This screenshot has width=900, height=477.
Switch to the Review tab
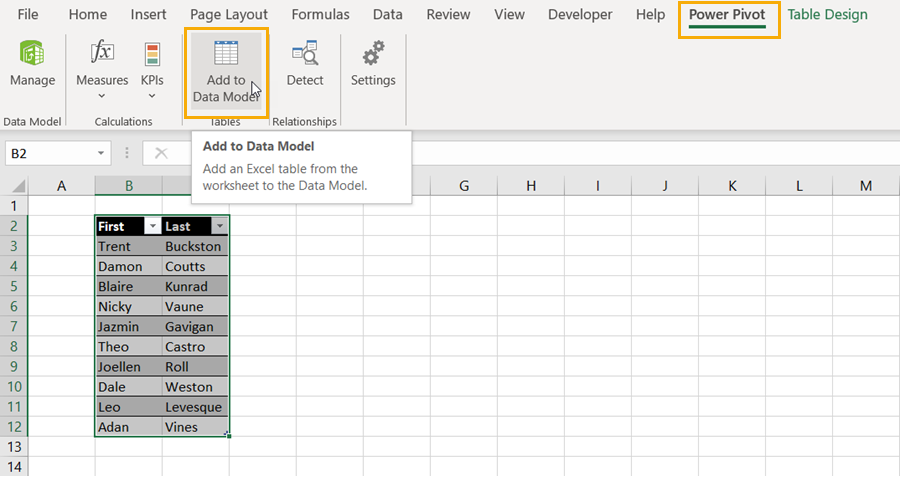coord(448,14)
